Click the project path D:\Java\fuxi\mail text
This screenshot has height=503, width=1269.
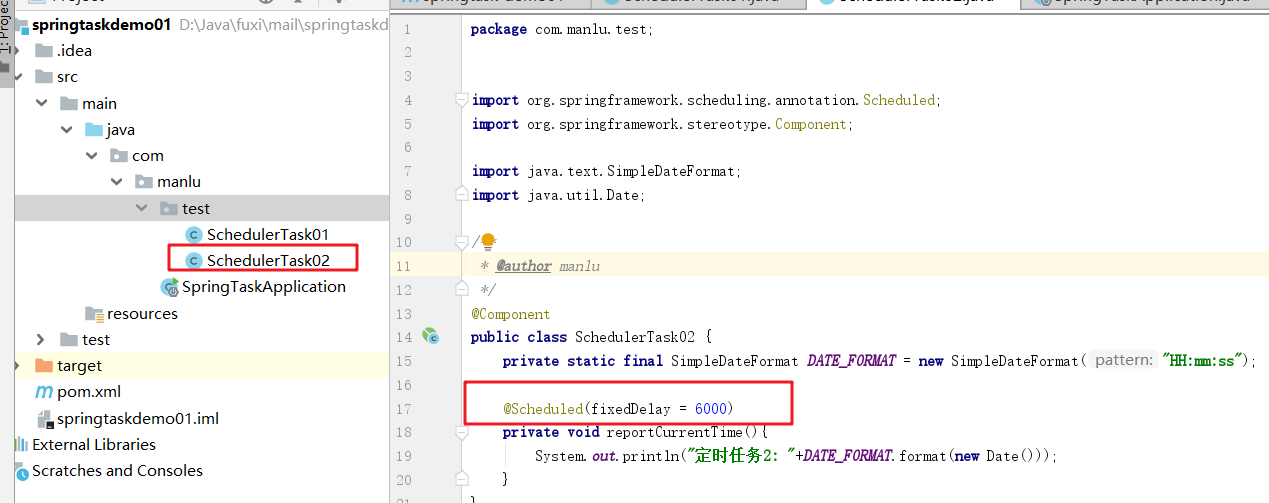click(x=283, y=25)
